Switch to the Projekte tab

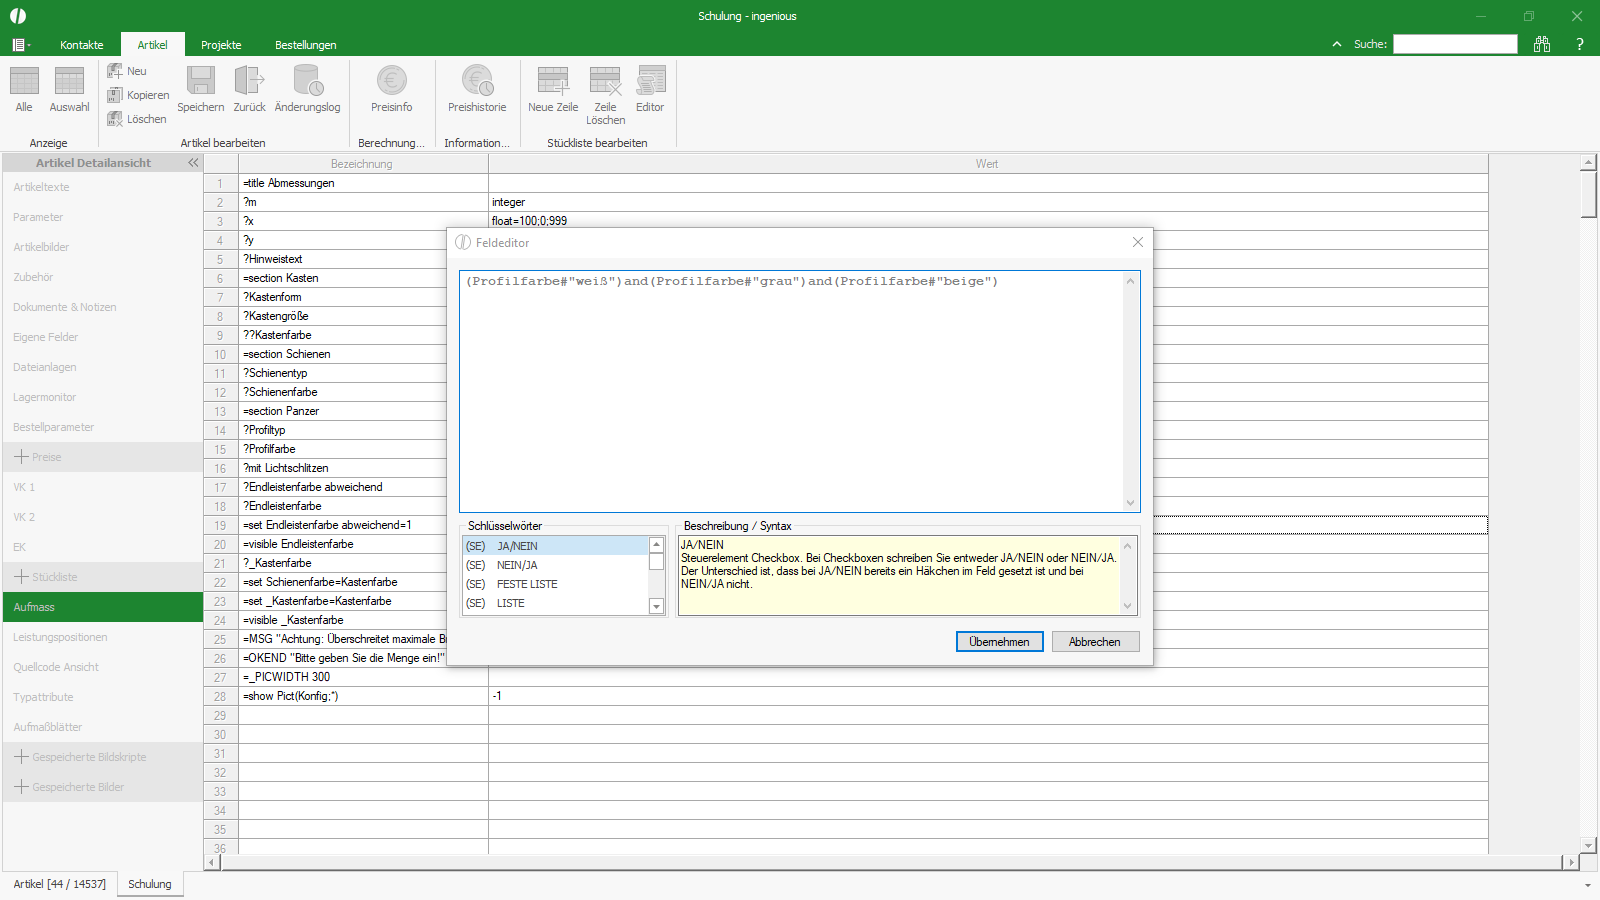tap(221, 45)
